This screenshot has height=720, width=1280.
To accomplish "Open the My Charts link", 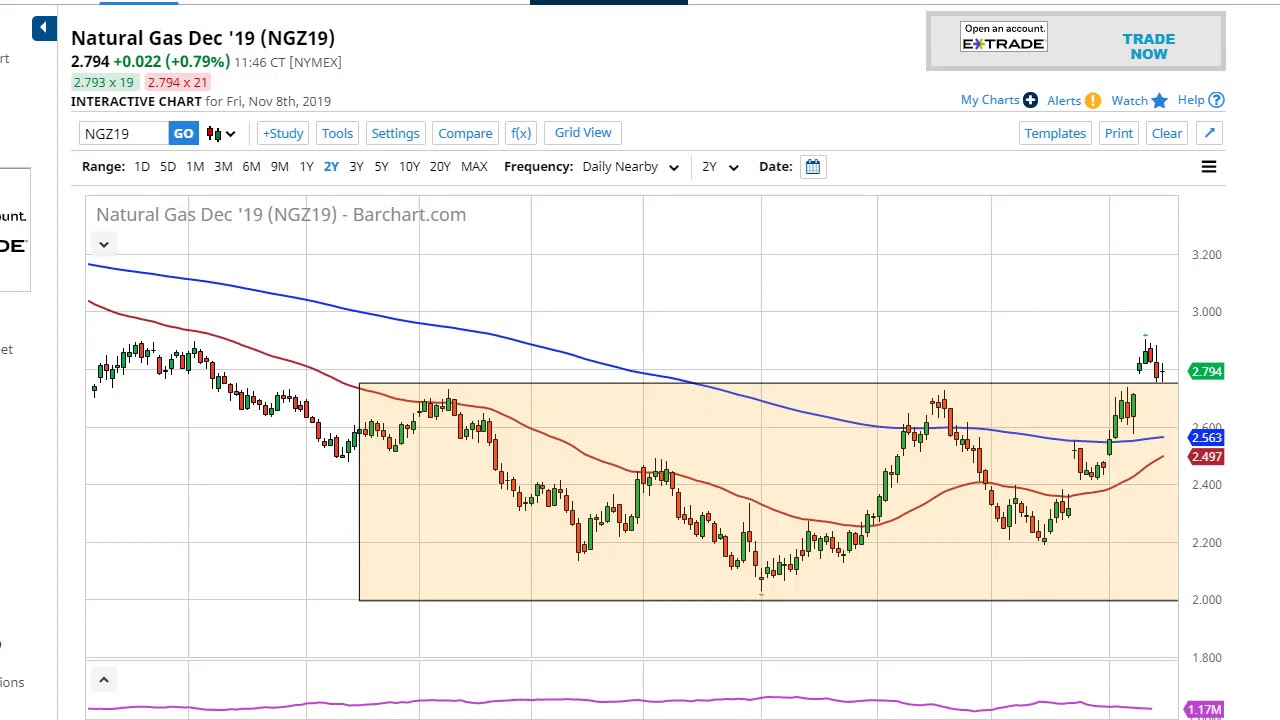I will point(990,100).
